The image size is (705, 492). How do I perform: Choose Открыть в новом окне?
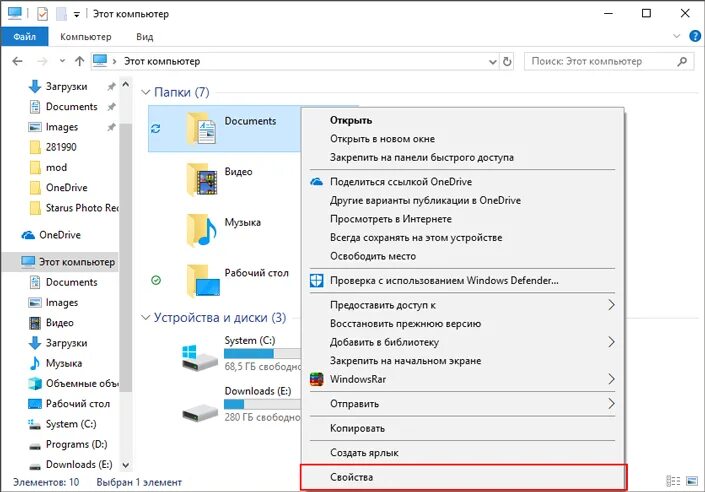(x=462, y=139)
